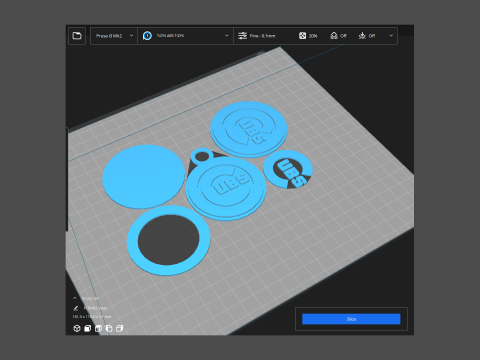The width and height of the screenshot is (480, 360).
Task: Expand print settings panel chevron
Action: pos(391,36)
